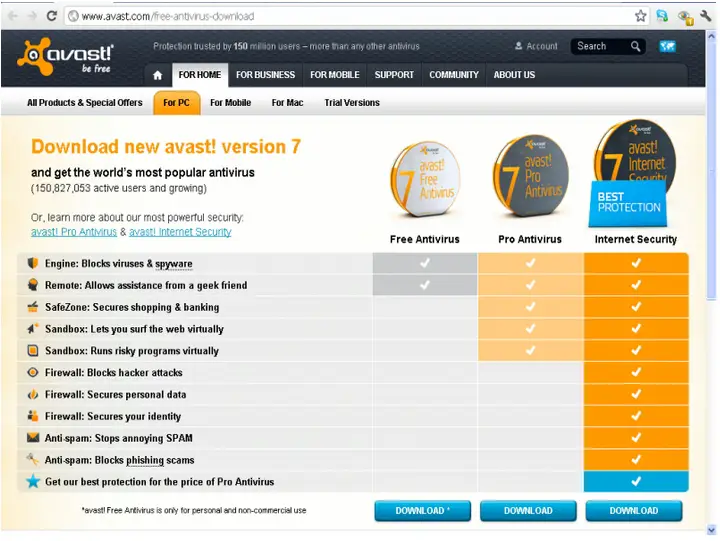The image size is (720, 541).
Task: Click the icon beside Firewall: Secures personal data
Action: 33,394
